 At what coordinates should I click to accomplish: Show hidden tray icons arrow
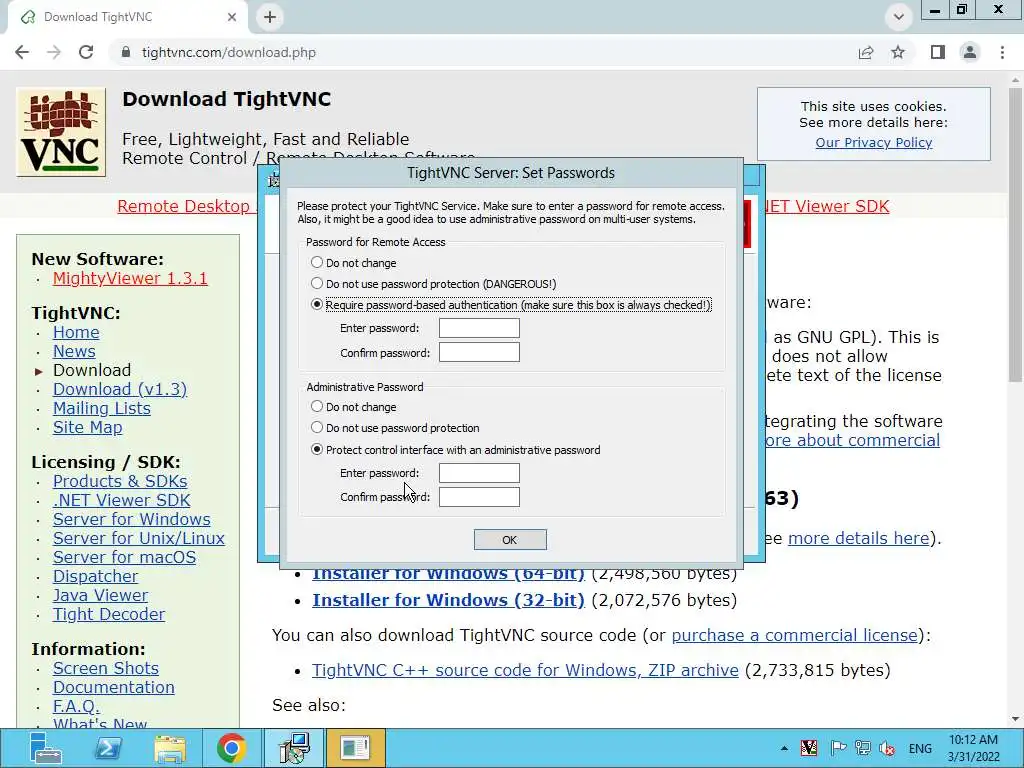(x=784, y=748)
